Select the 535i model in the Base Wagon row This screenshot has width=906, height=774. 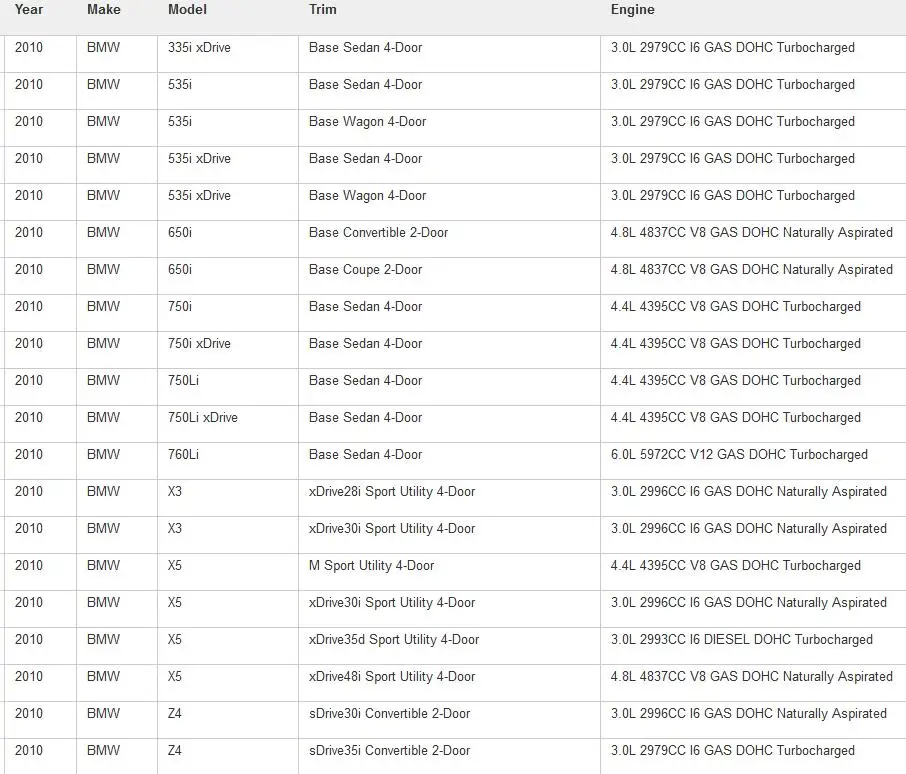180,121
